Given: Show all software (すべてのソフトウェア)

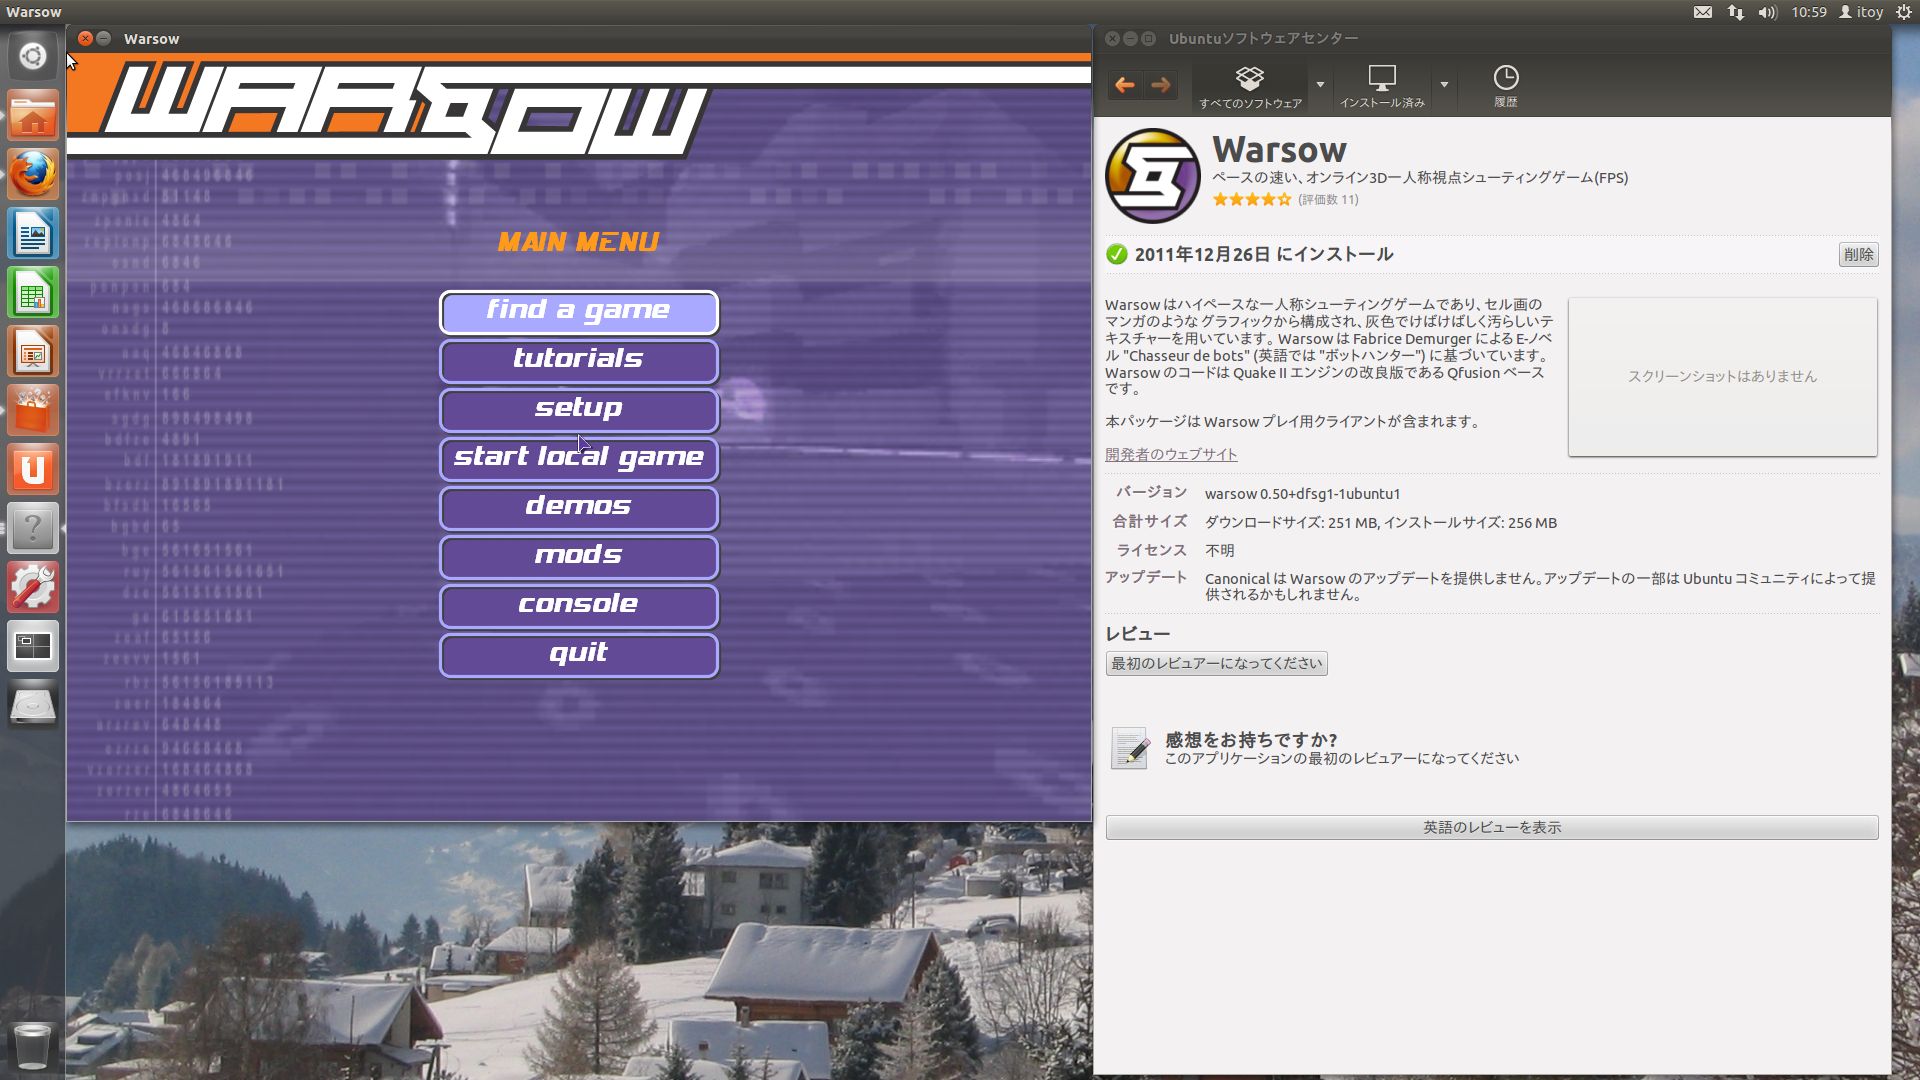Looking at the screenshot, I should pyautogui.click(x=1250, y=87).
